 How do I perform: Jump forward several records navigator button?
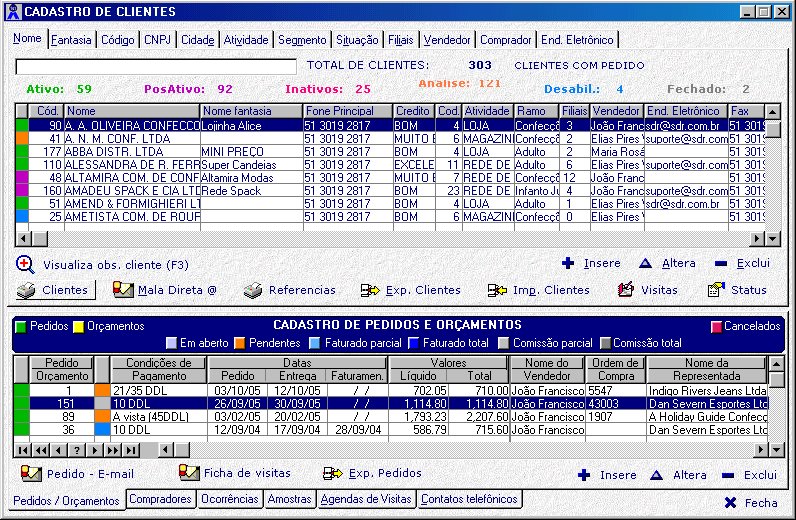113,450
